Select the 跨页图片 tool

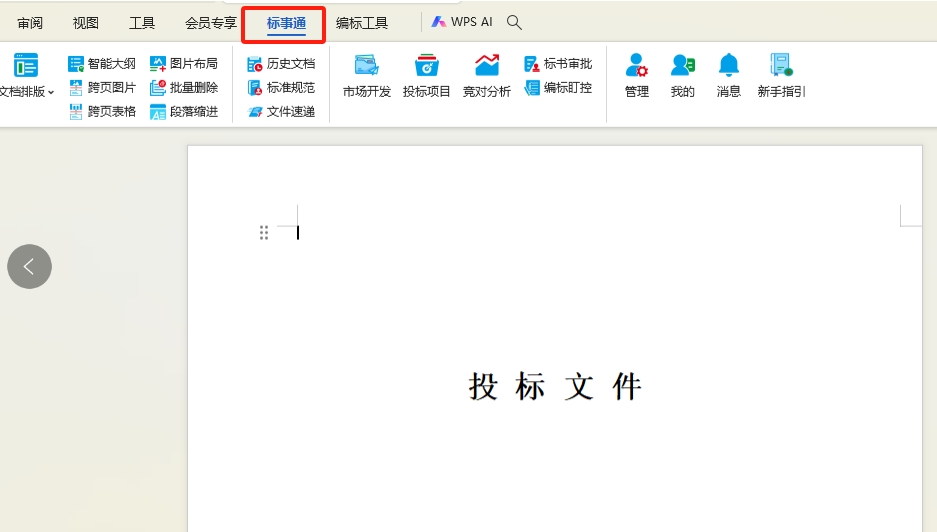pos(102,87)
